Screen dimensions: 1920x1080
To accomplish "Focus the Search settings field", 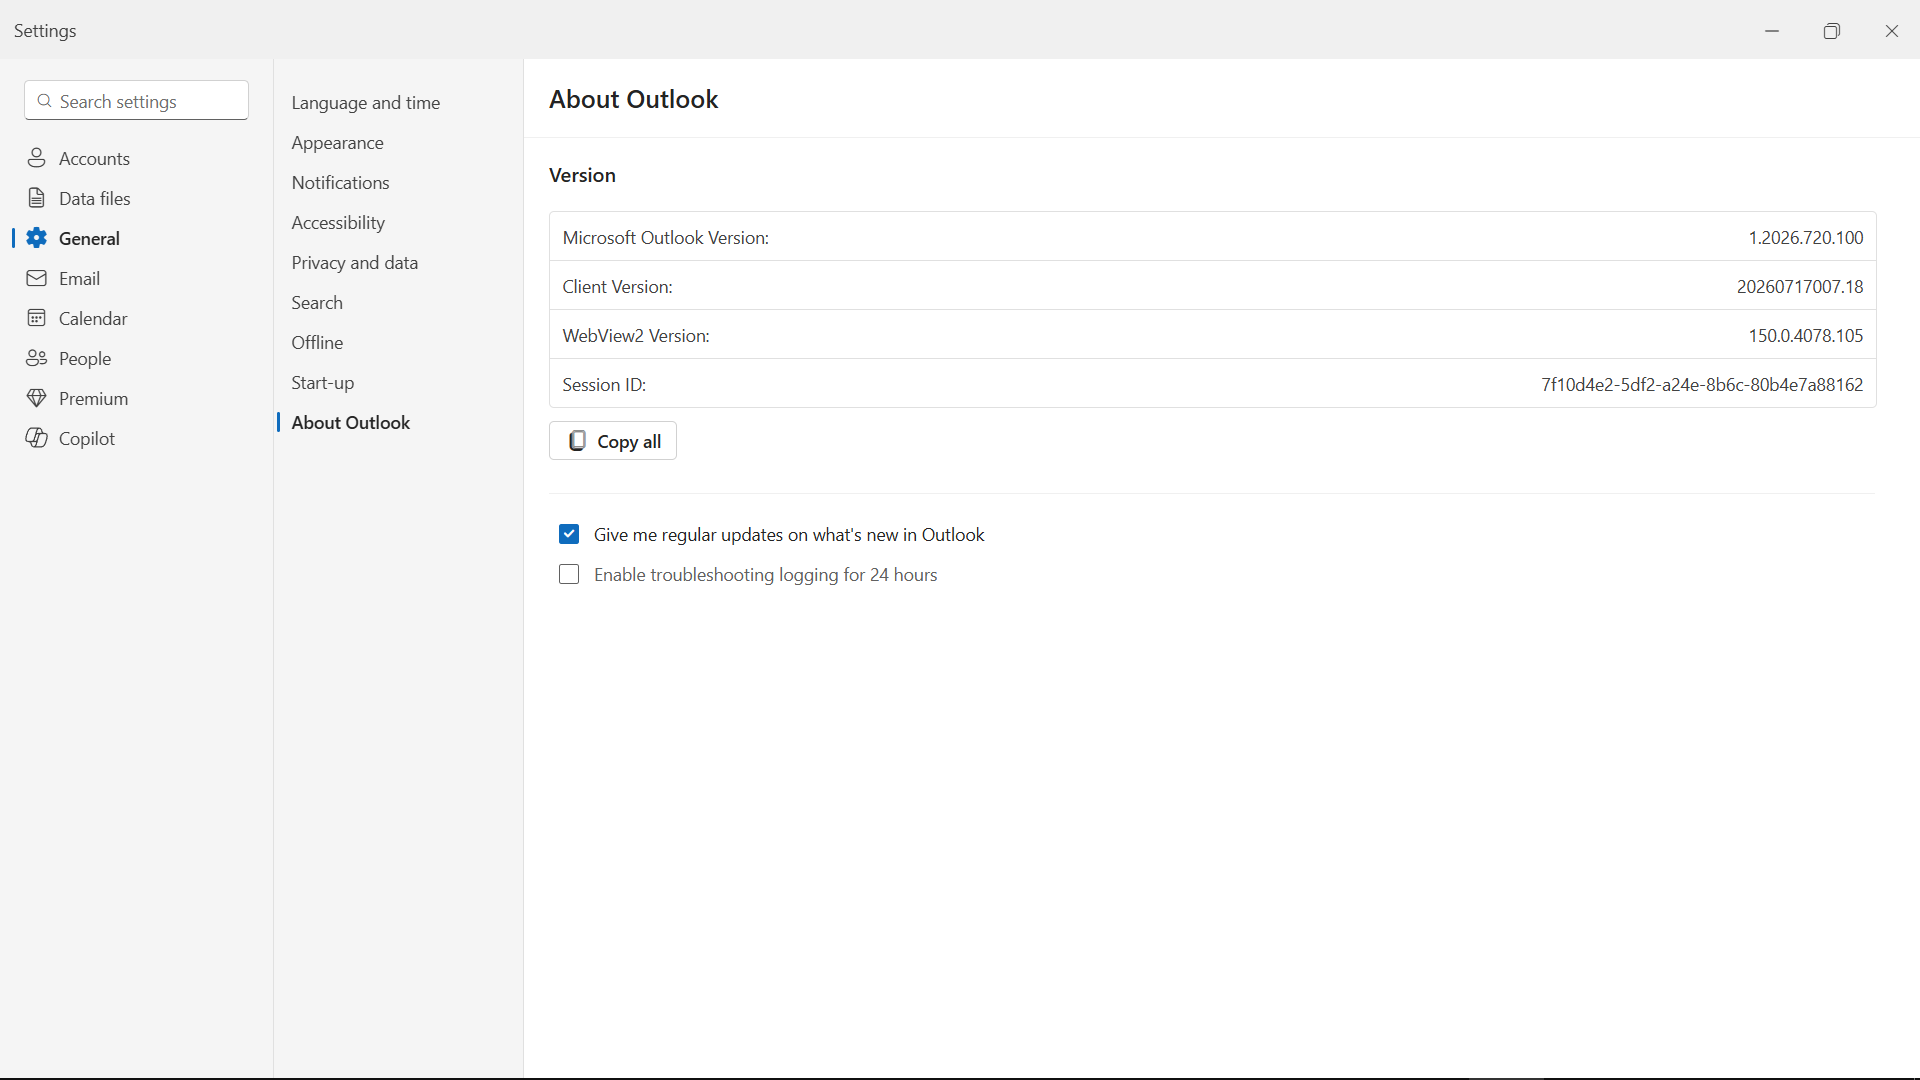I will (x=136, y=100).
